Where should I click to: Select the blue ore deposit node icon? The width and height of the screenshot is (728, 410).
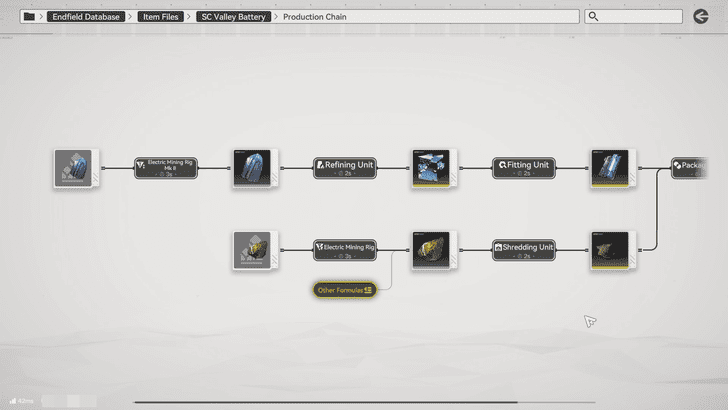[x=73, y=168]
